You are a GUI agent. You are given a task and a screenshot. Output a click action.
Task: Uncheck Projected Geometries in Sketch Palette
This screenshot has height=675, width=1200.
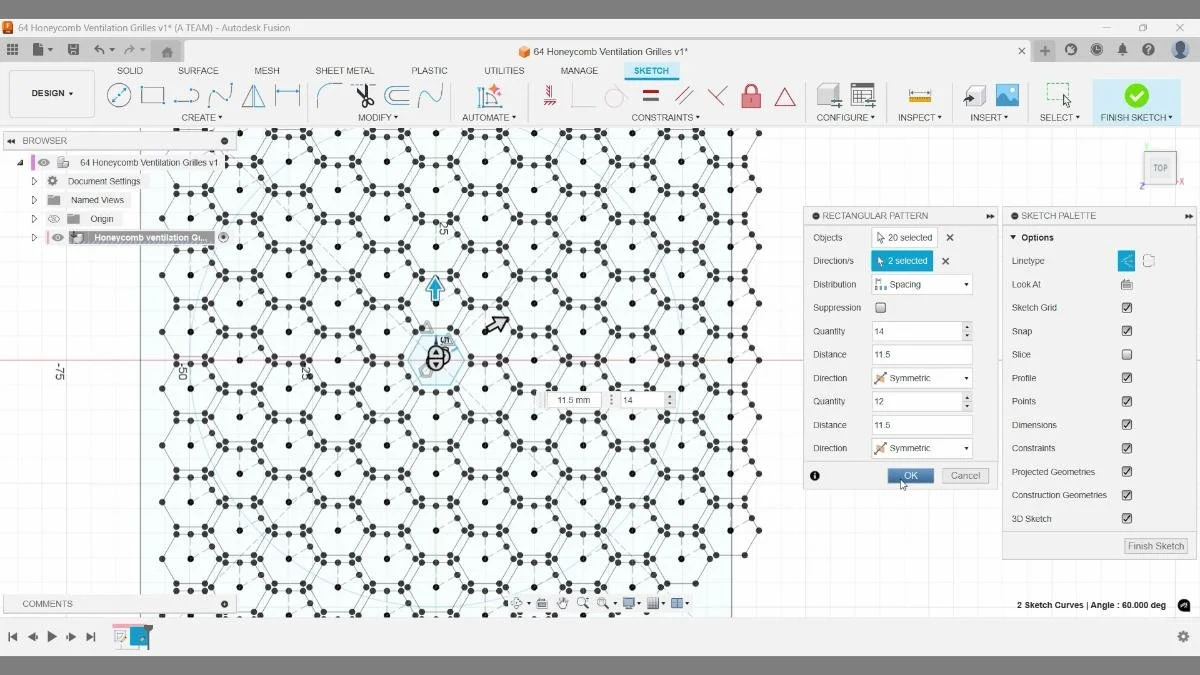coord(1127,471)
